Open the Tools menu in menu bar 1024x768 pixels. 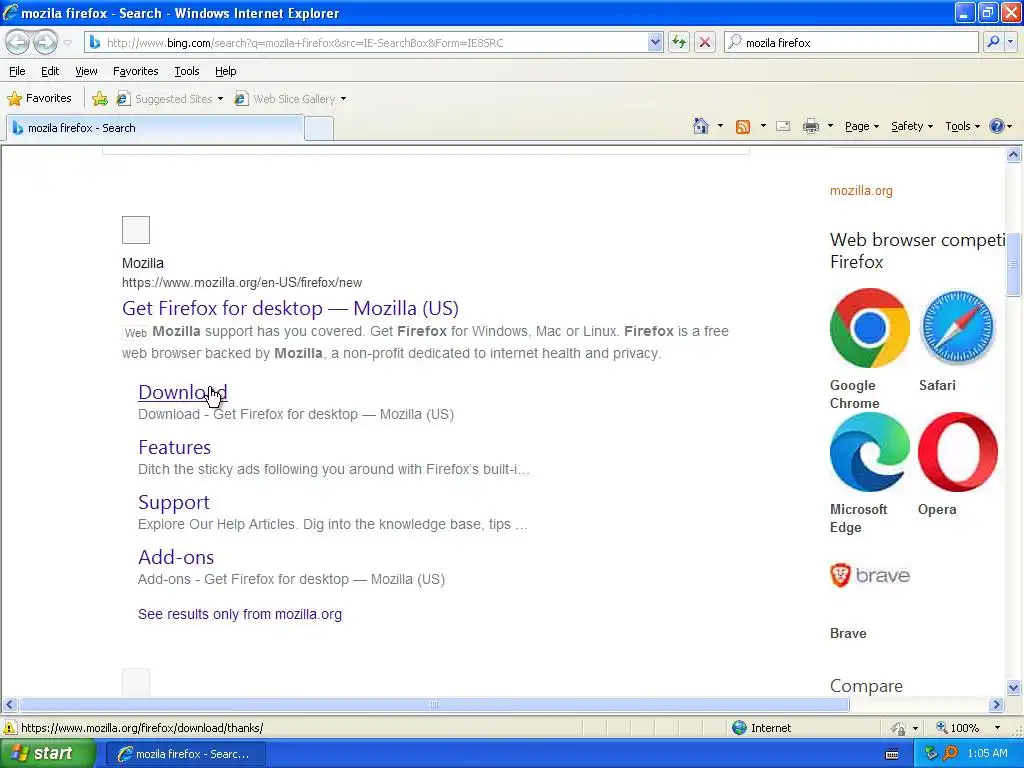click(187, 71)
